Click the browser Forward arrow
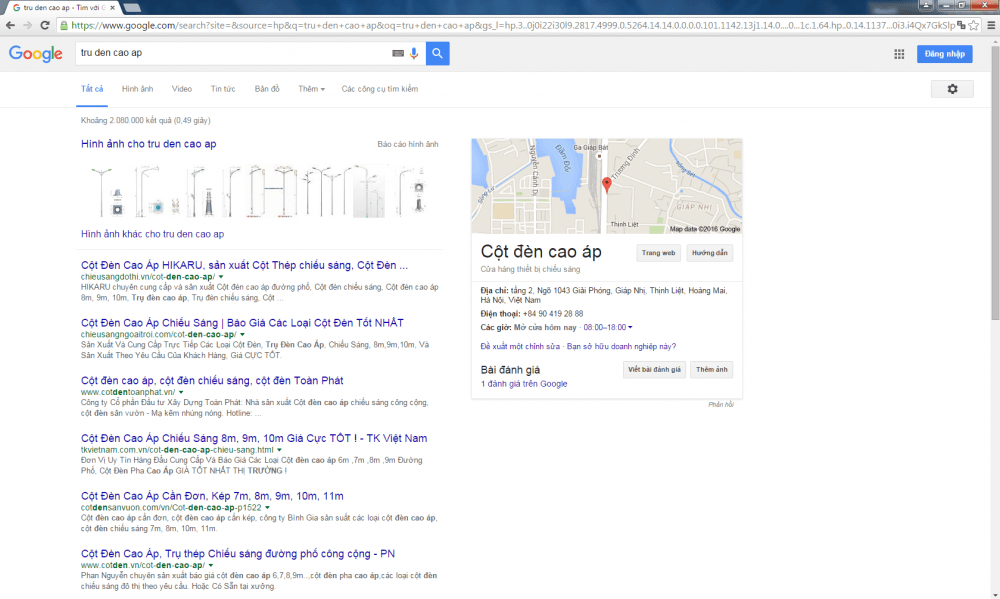The width and height of the screenshot is (1000, 599). point(27,26)
